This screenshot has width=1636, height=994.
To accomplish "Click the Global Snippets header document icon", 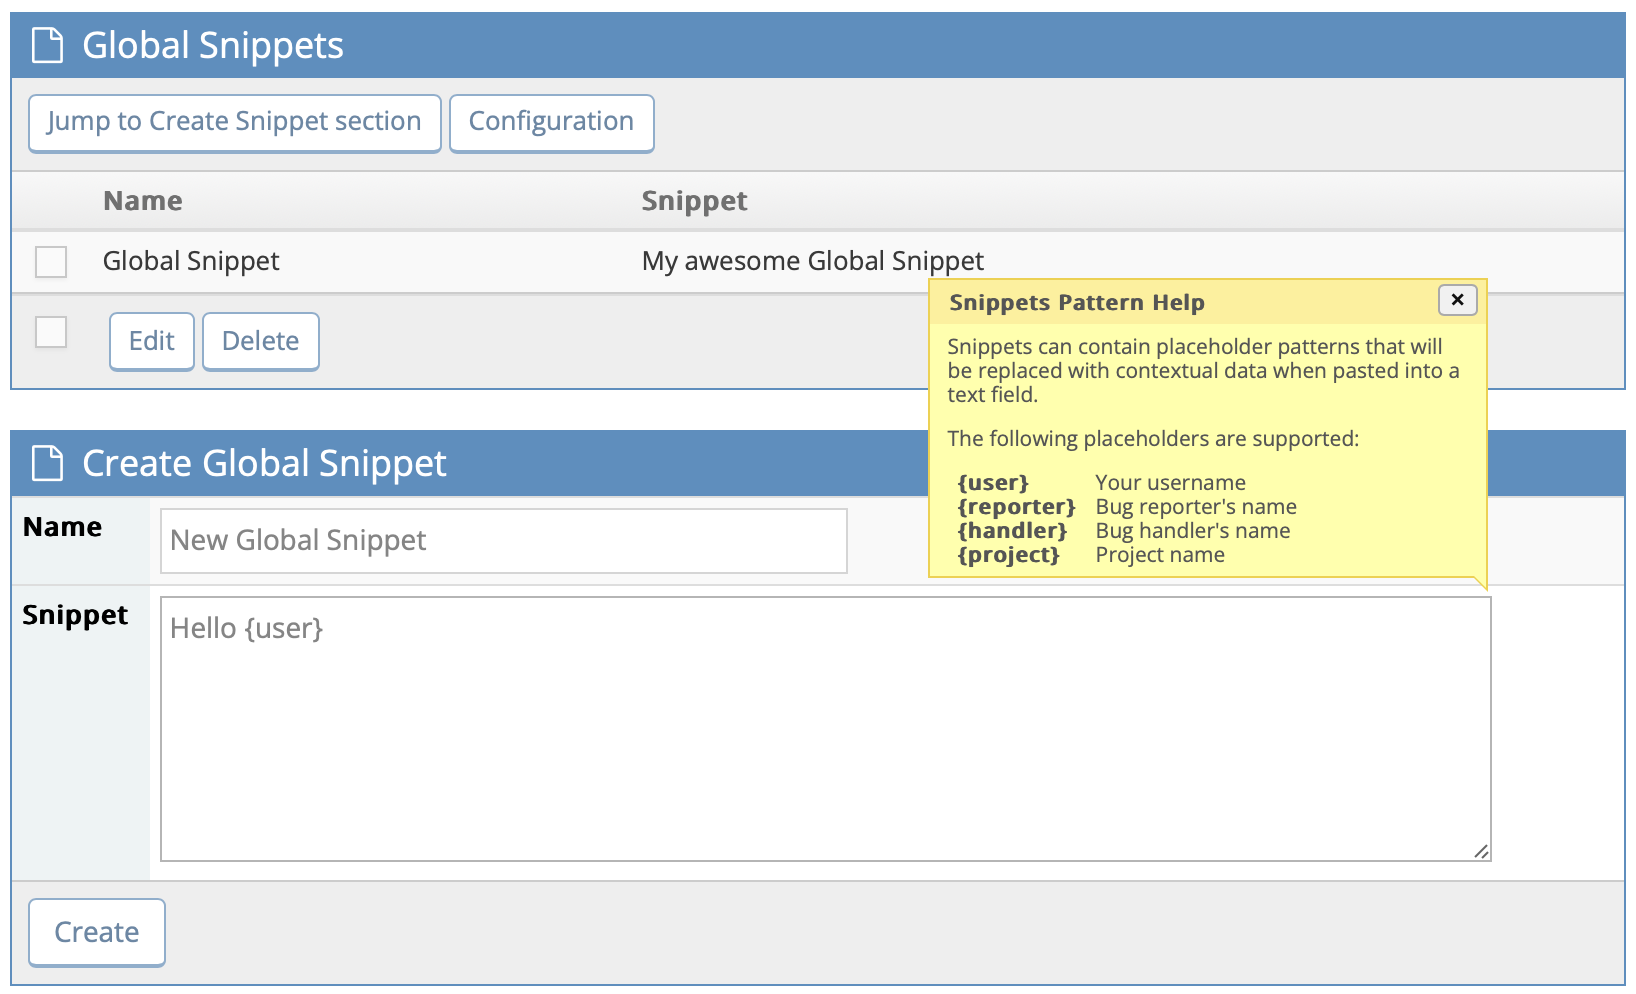I will (x=47, y=45).
